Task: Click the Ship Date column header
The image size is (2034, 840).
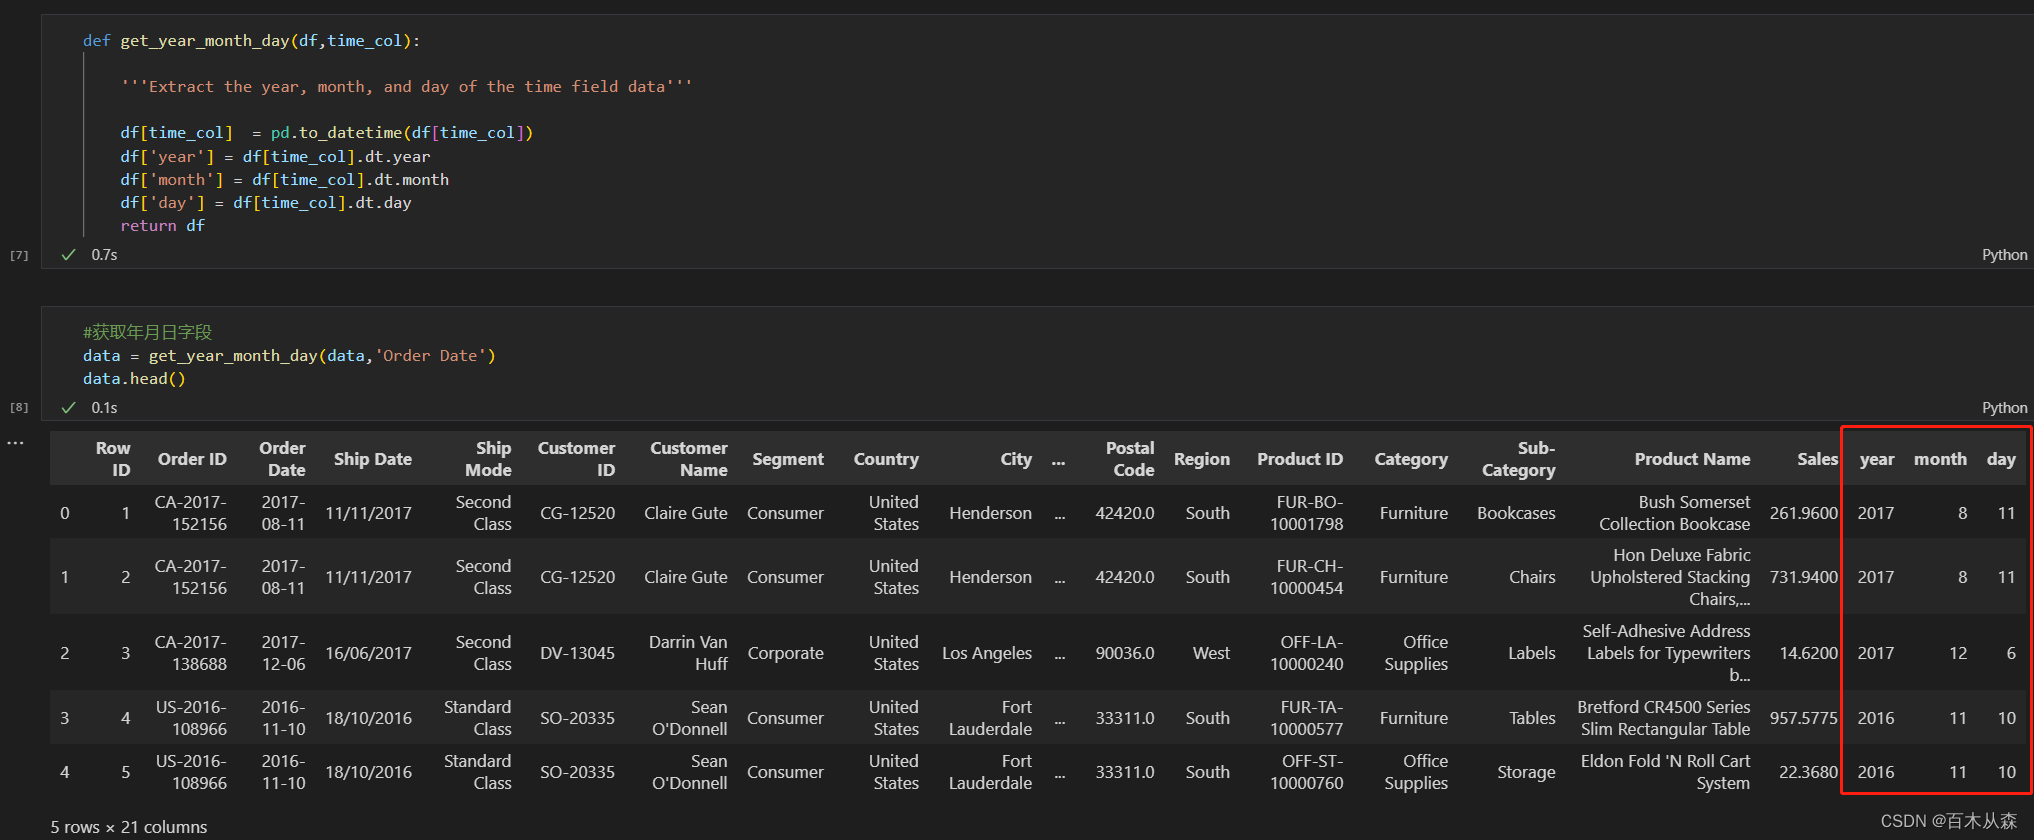Action: (373, 459)
